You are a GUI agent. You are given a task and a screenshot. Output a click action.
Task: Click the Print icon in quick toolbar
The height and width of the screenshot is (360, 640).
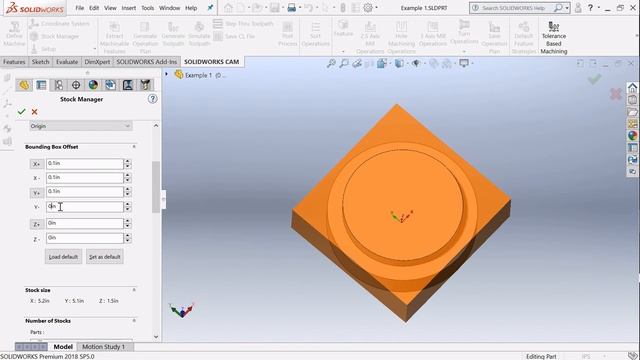tap(291, 8)
